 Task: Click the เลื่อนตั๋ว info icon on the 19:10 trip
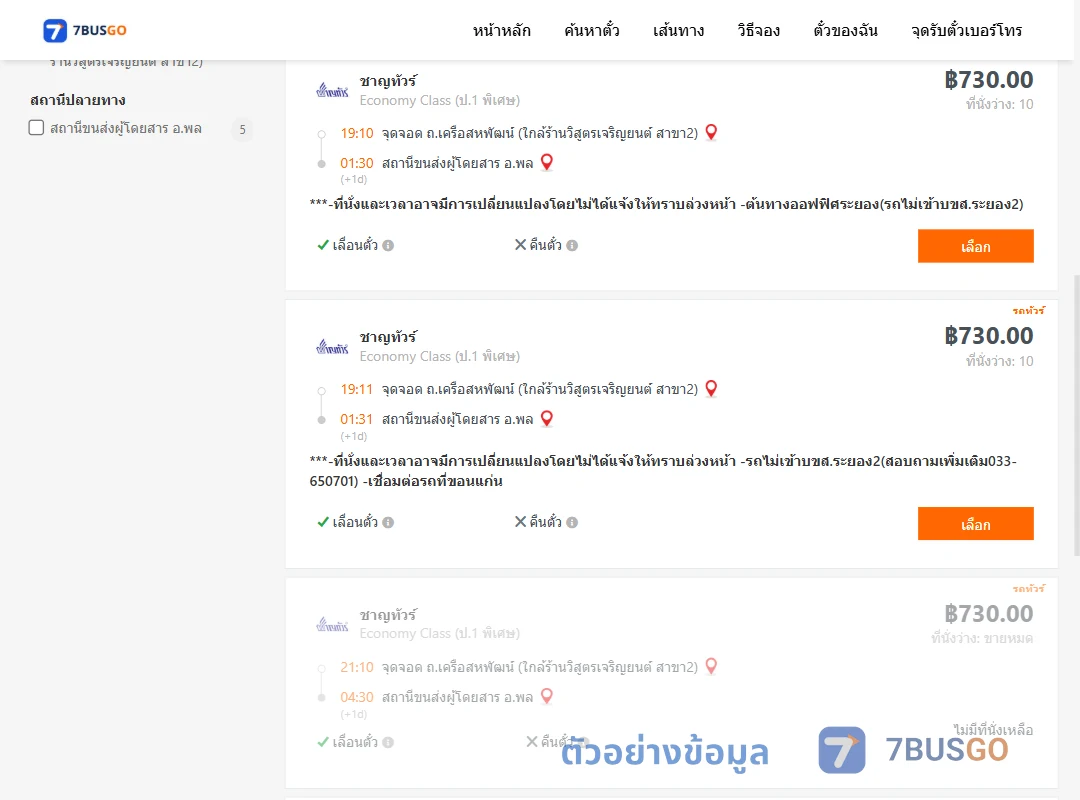tap(388, 245)
